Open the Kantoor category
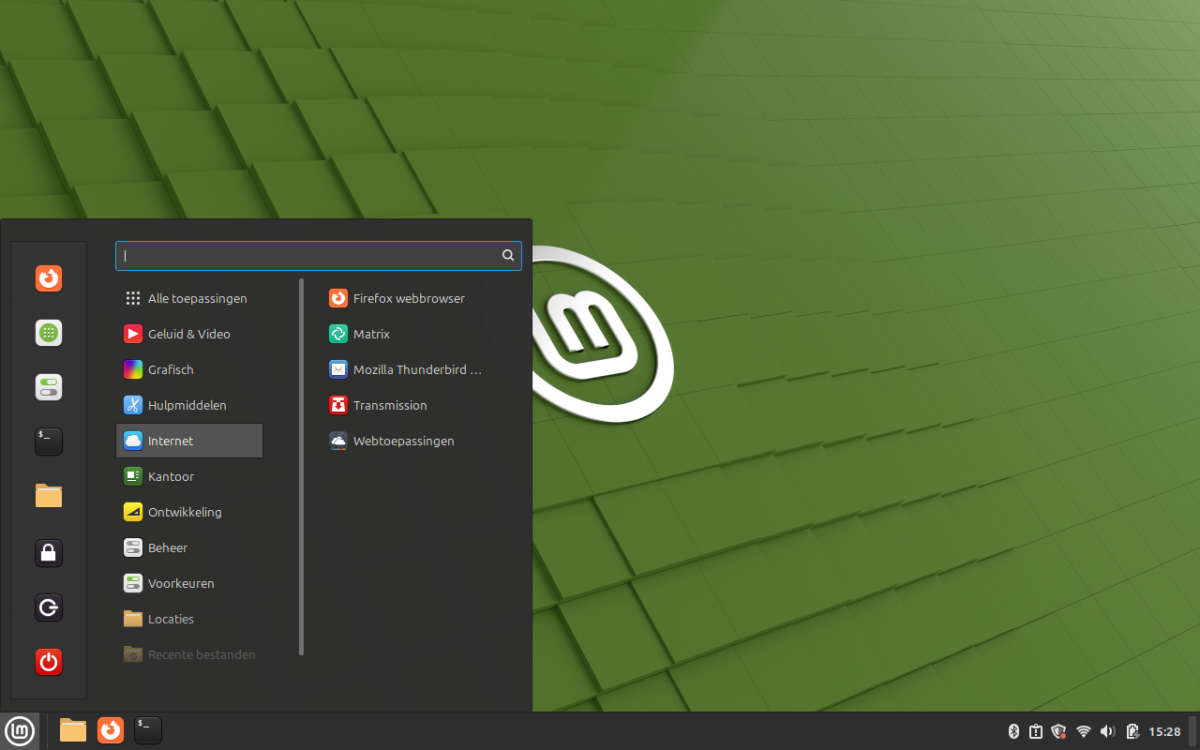 click(170, 477)
